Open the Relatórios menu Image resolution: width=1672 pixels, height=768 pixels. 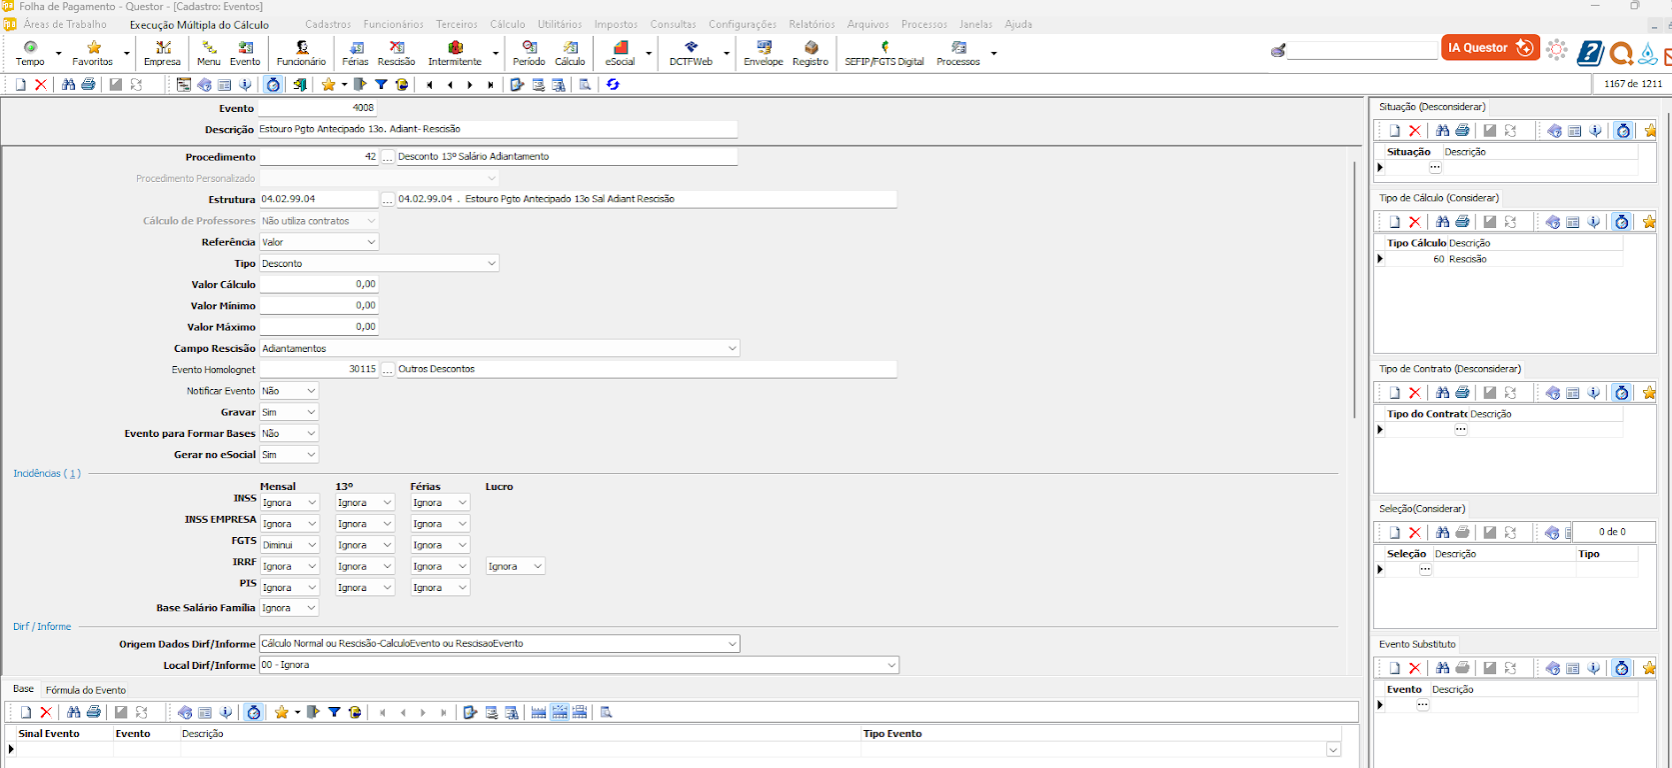click(x=811, y=24)
